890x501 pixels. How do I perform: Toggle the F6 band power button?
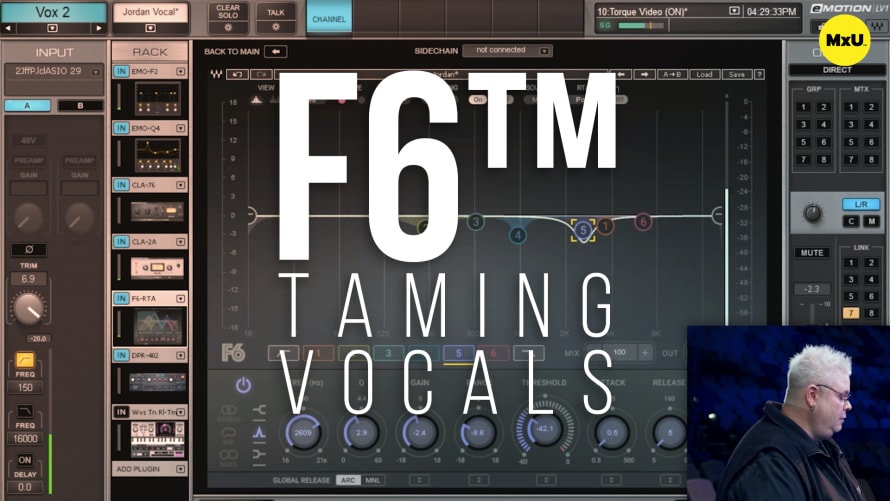(x=243, y=385)
